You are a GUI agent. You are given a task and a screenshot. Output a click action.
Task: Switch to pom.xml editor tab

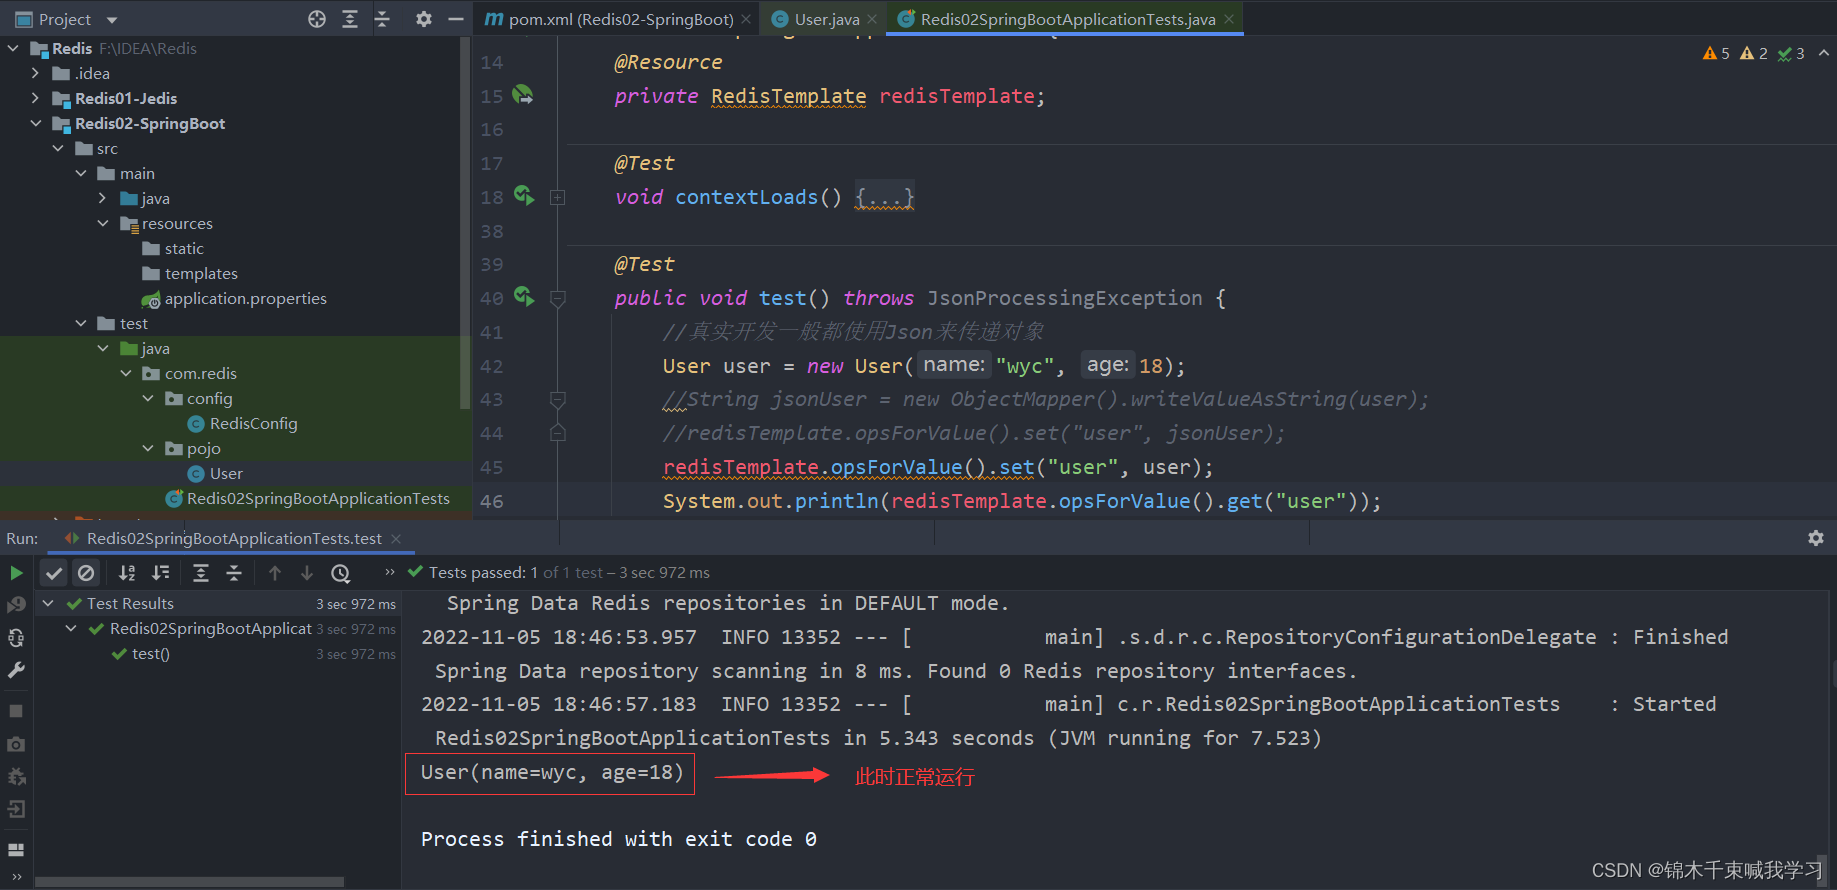pyautogui.click(x=620, y=19)
